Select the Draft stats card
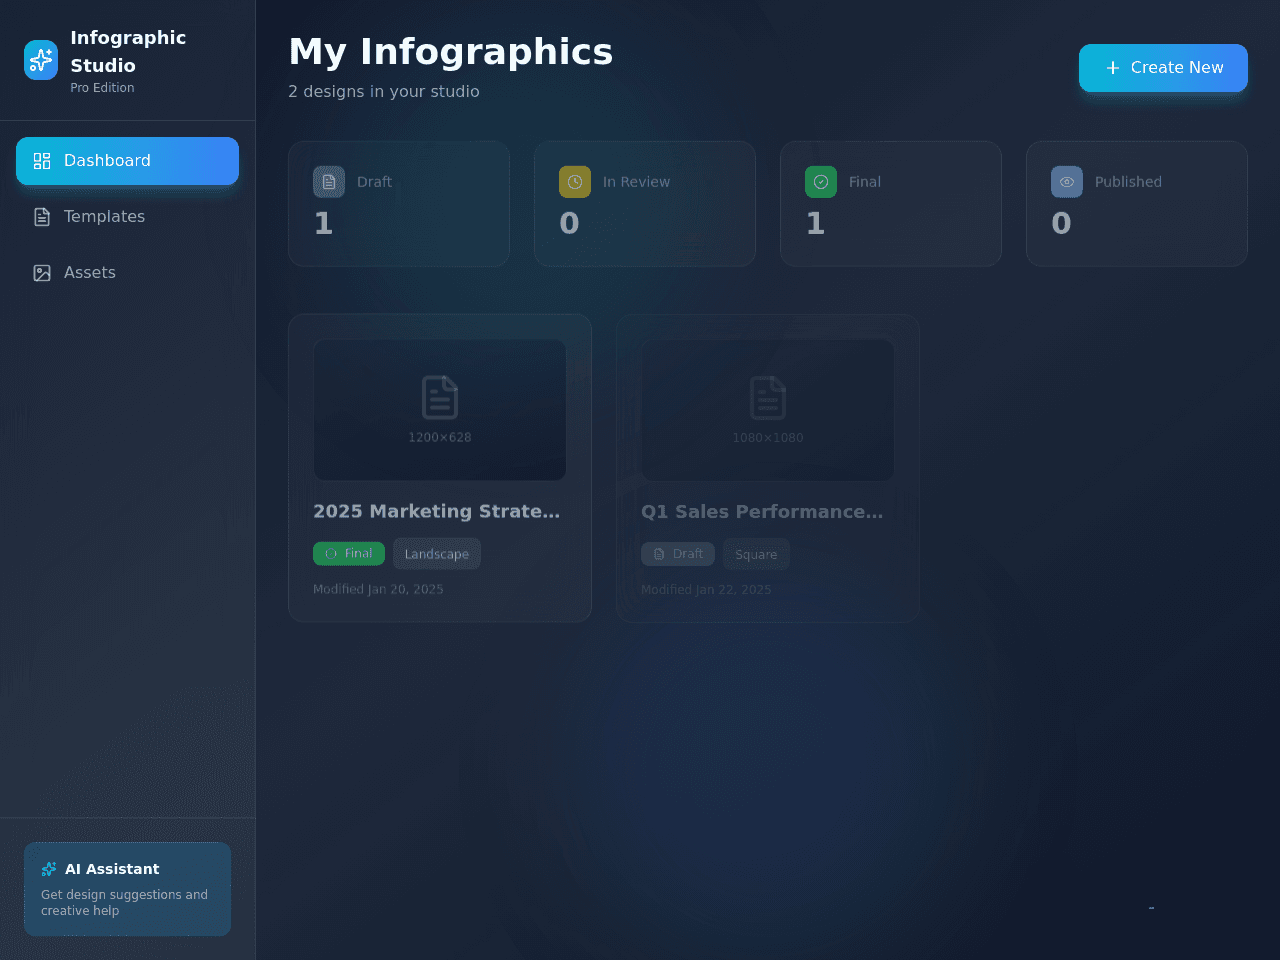Viewport: 1280px width, 960px height. pyautogui.click(x=399, y=204)
